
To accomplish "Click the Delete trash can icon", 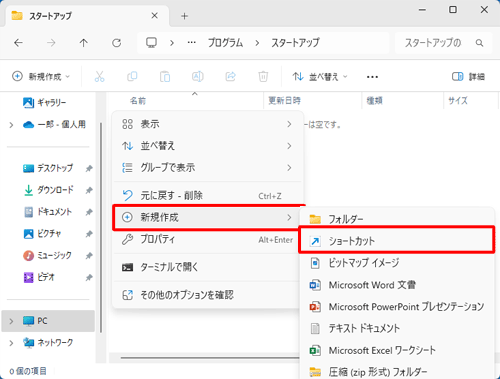I will coord(263,77).
